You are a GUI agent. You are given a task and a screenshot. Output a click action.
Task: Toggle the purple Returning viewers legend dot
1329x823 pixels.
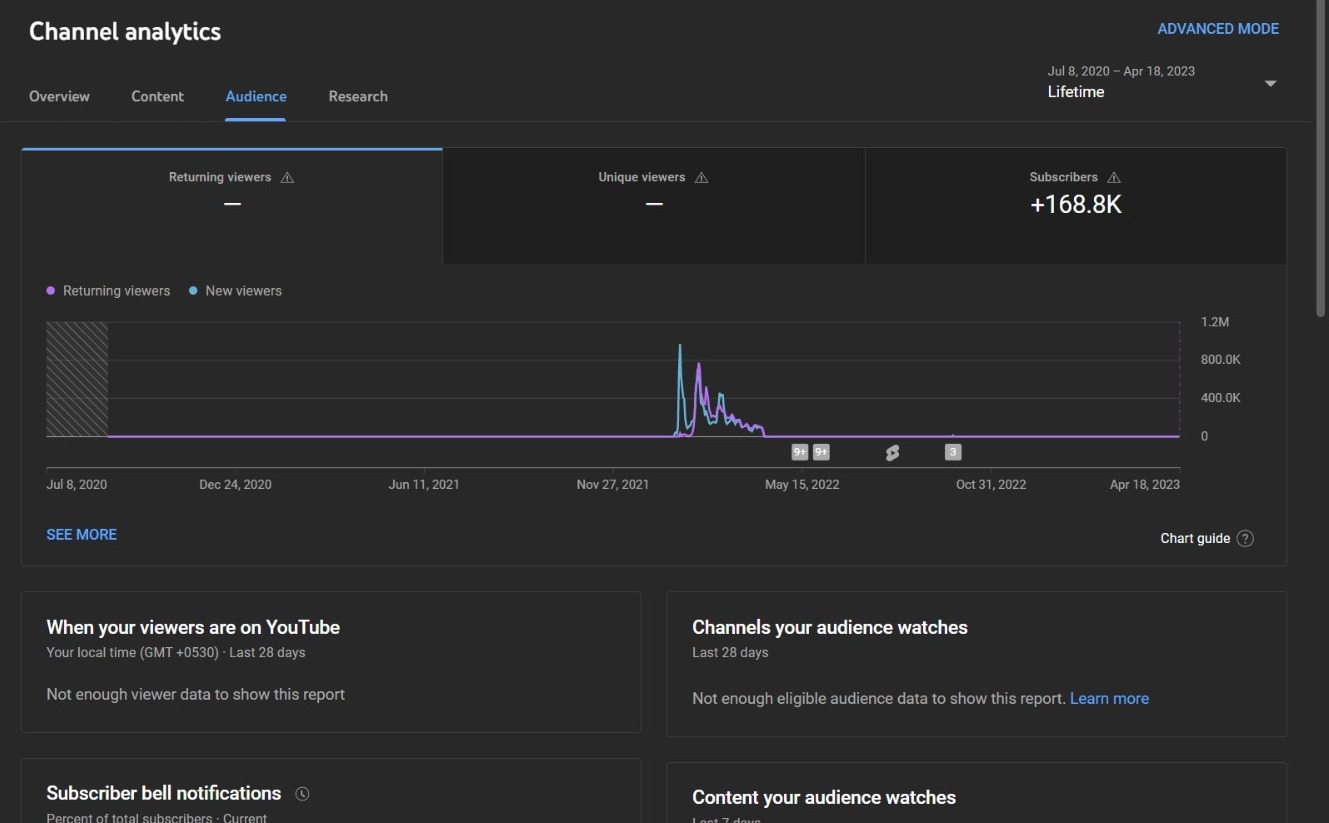pos(51,291)
